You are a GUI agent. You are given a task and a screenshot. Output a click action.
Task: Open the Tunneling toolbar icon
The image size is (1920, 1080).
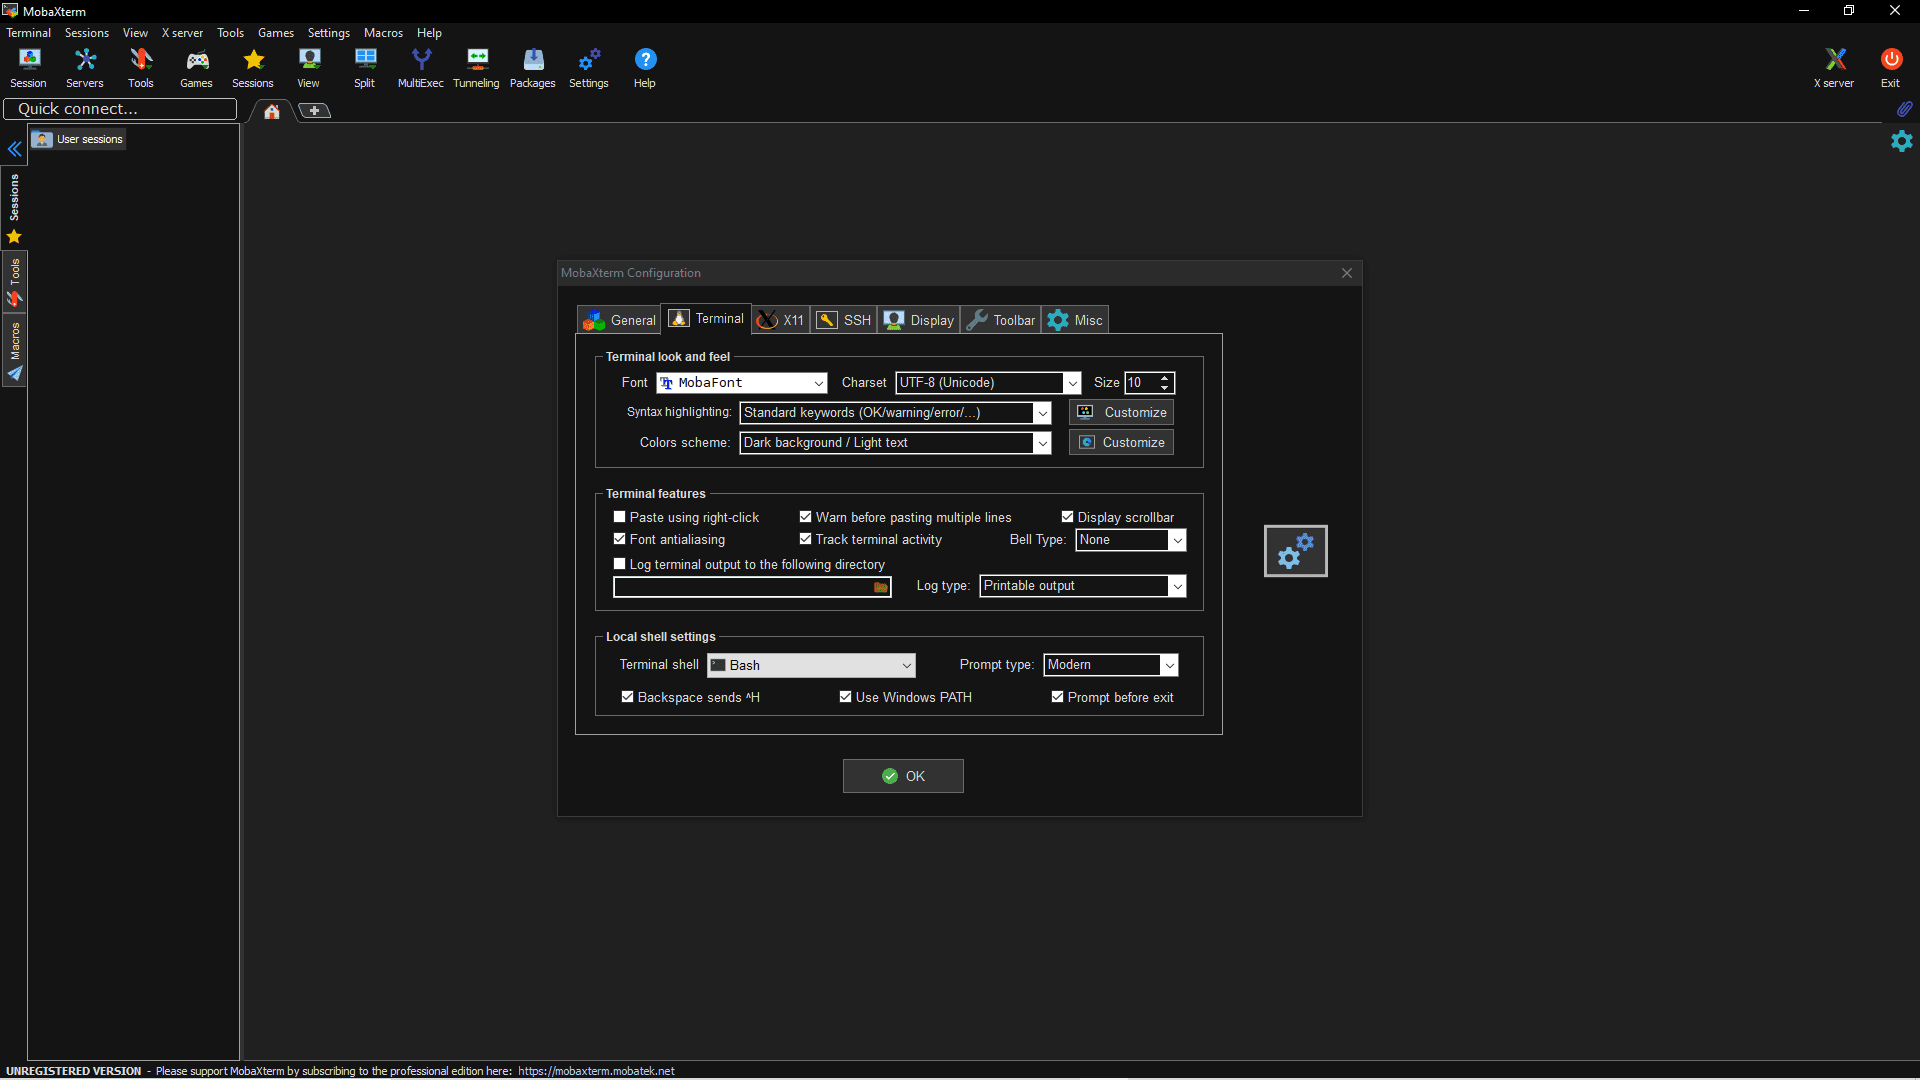[476, 68]
